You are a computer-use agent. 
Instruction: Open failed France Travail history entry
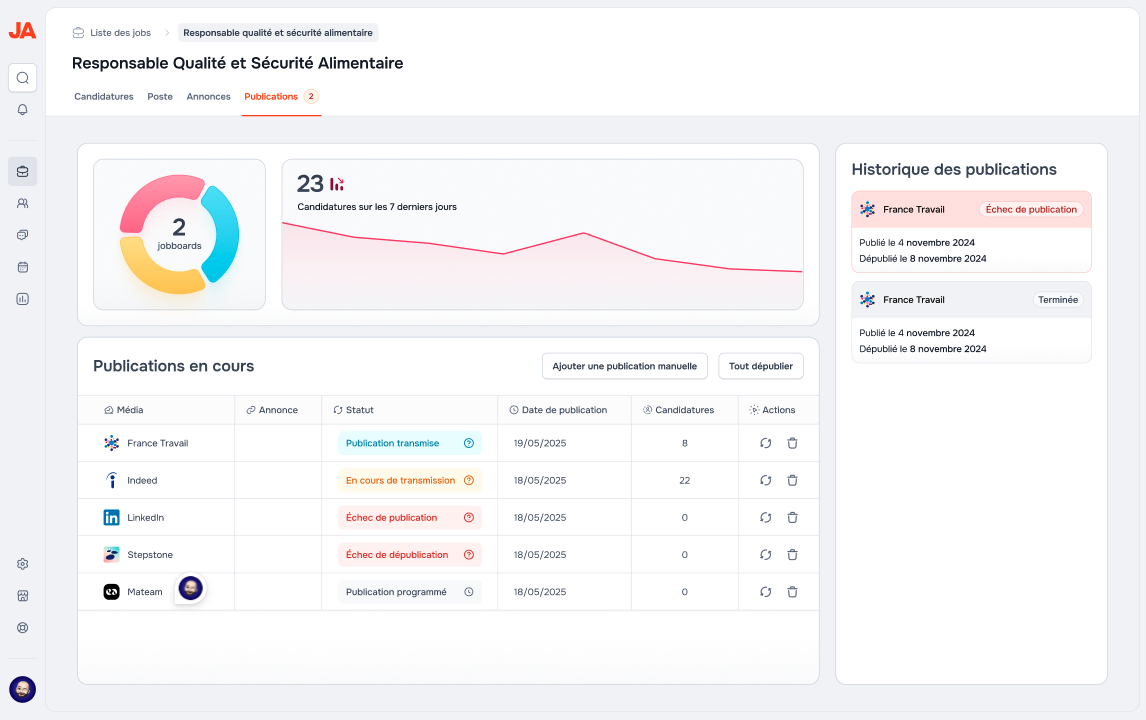point(971,232)
